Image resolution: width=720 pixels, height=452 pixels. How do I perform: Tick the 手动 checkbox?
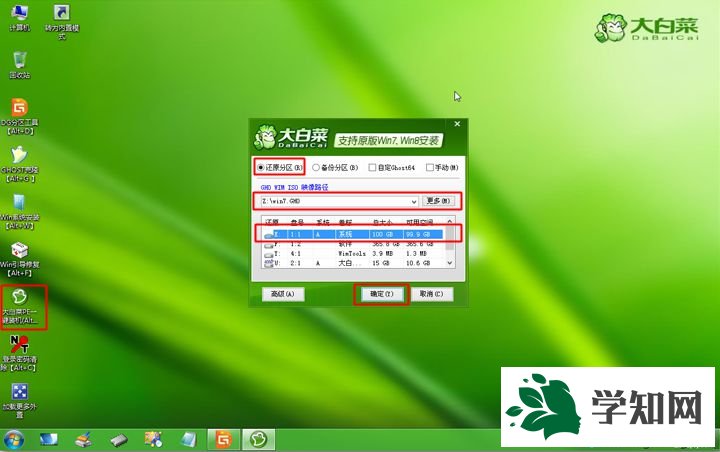click(x=430, y=167)
